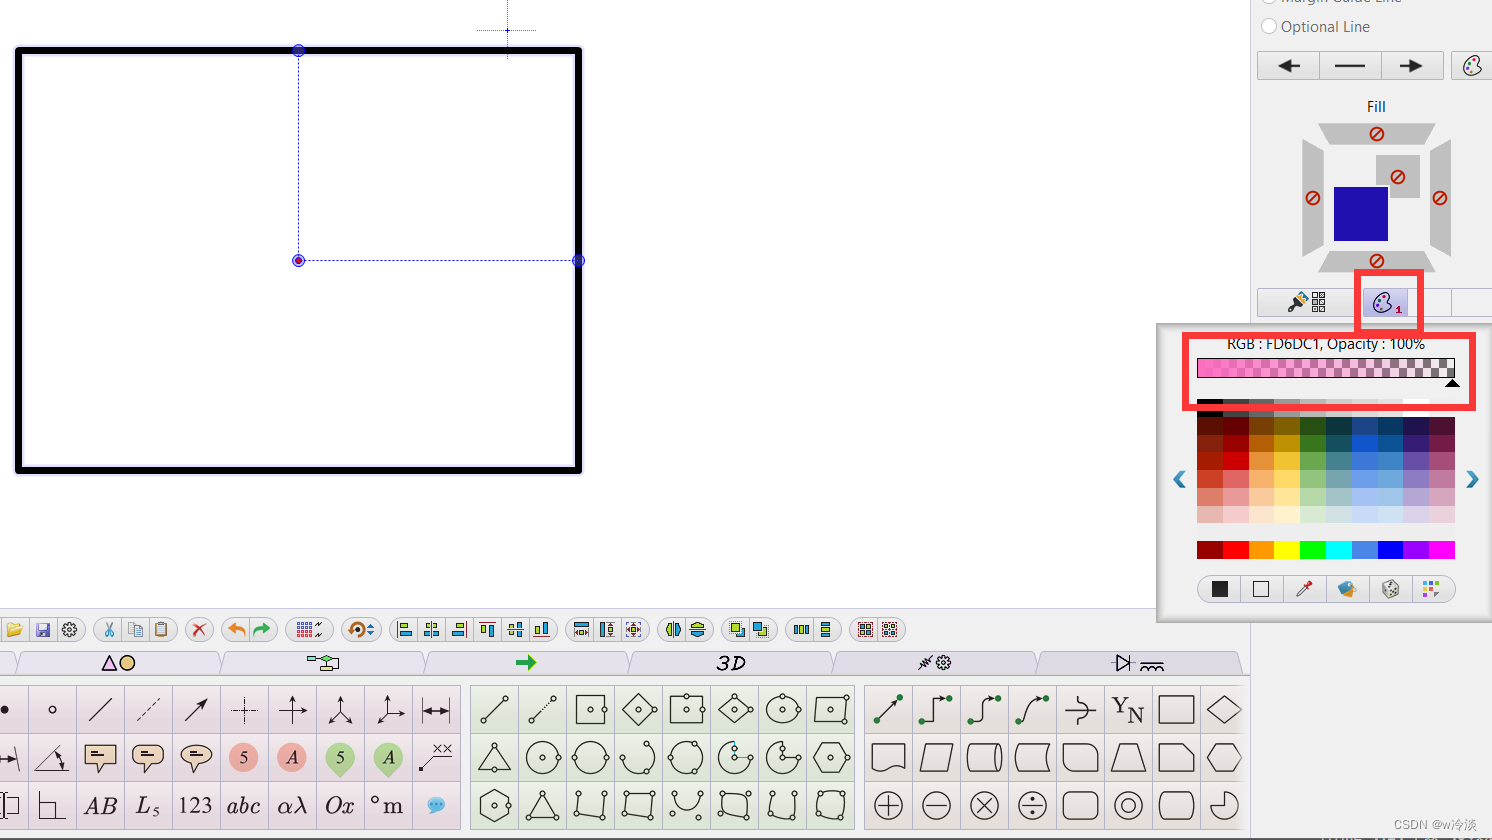Switch to the flowchart shapes tab
Screen dimensions: 1492x840
pos(323,663)
